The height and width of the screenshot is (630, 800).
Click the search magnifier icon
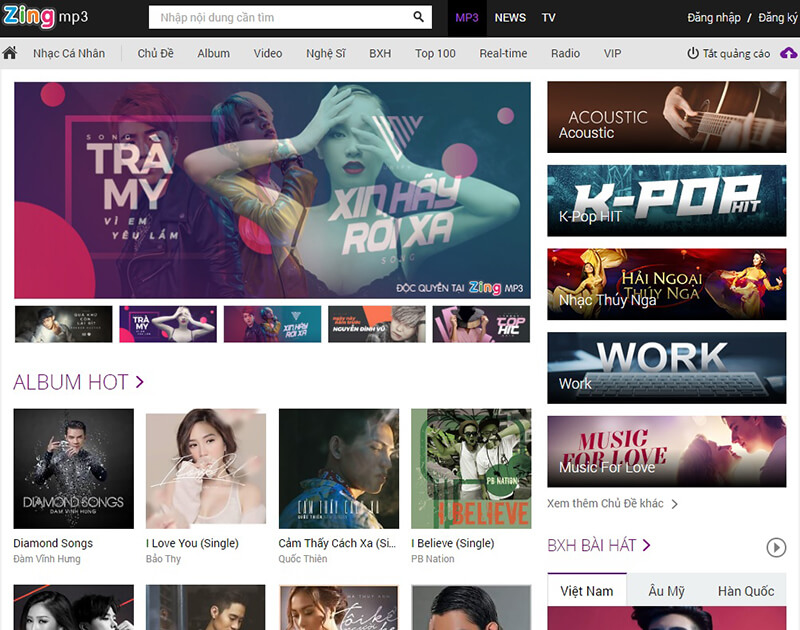418,17
